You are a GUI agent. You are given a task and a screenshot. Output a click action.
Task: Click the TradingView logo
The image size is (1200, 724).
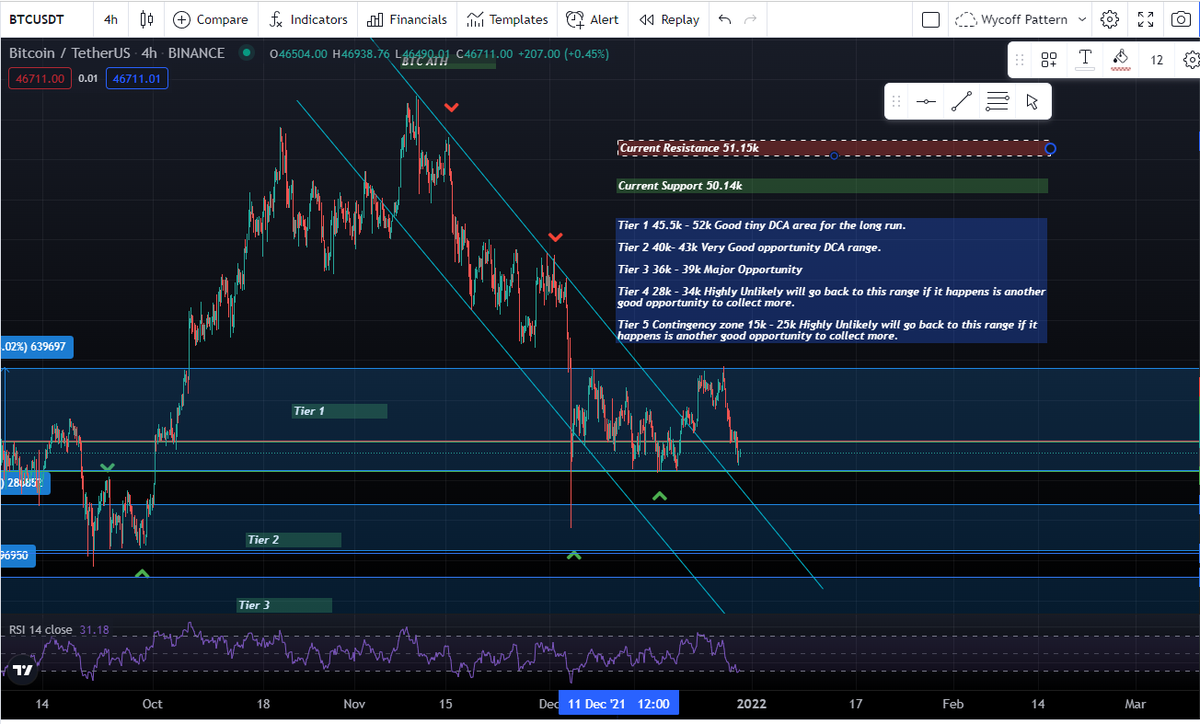click(x=24, y=670)
